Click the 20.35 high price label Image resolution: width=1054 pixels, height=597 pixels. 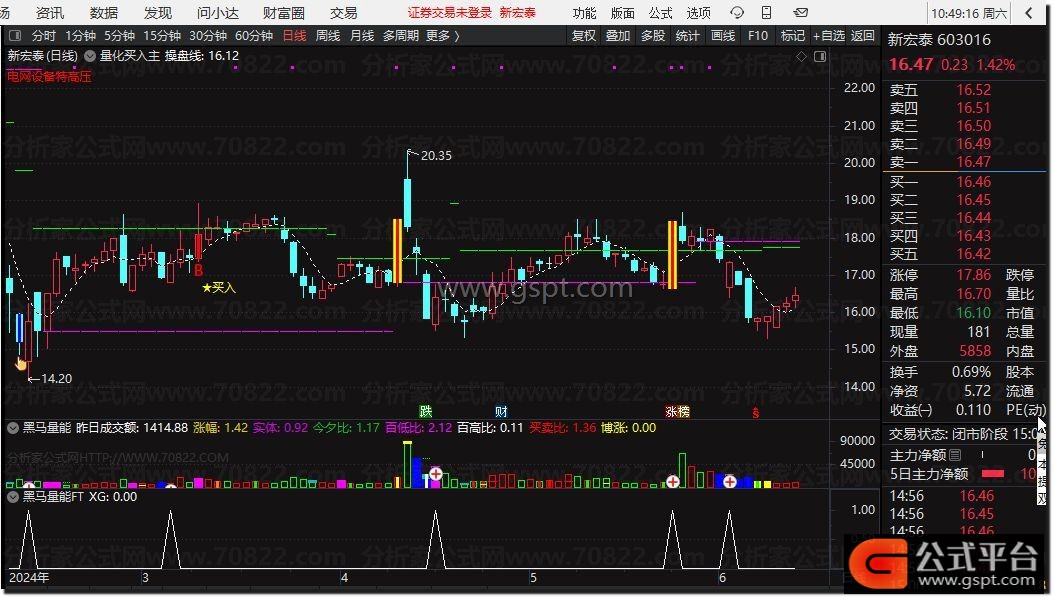[x=436, y=155]
